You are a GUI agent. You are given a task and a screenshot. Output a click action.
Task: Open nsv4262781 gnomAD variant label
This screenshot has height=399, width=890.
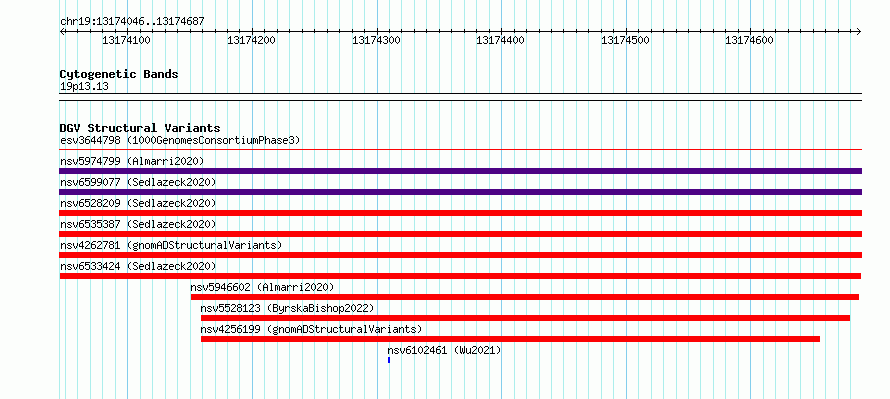[171, 245]
